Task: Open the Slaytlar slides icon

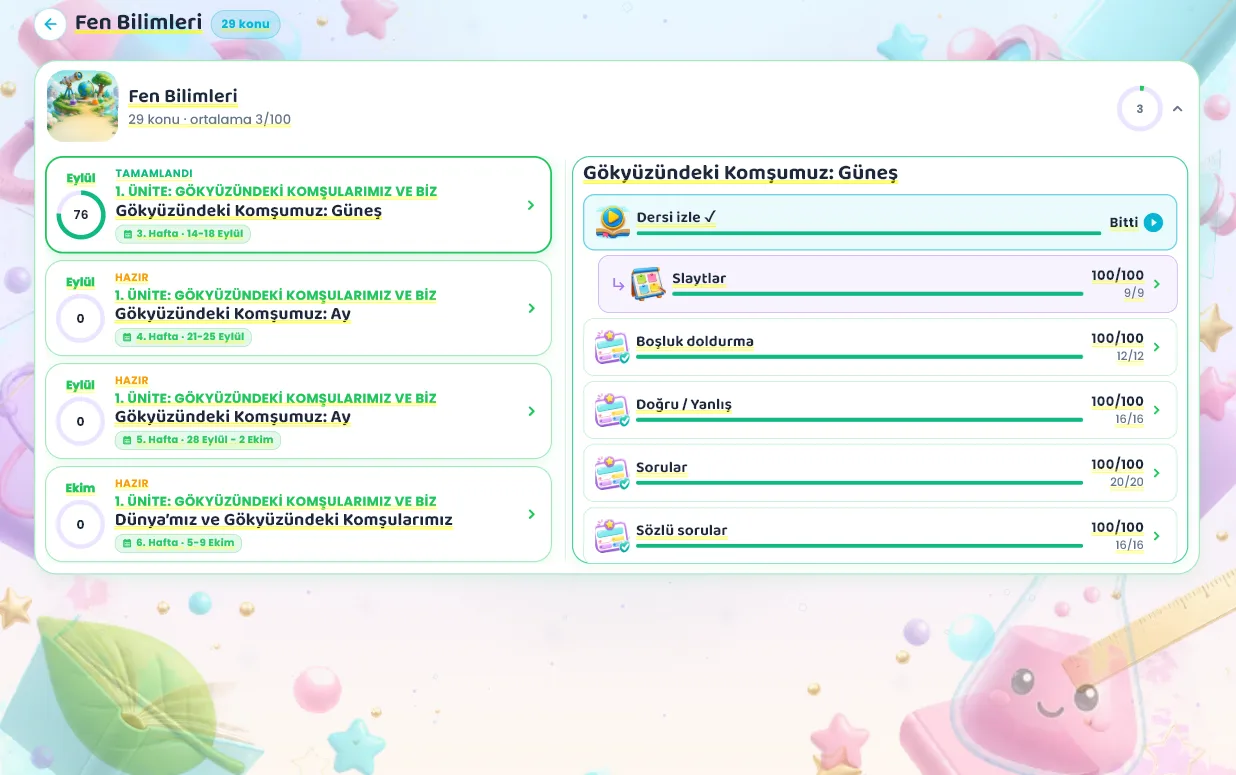Action: (648, 284)
